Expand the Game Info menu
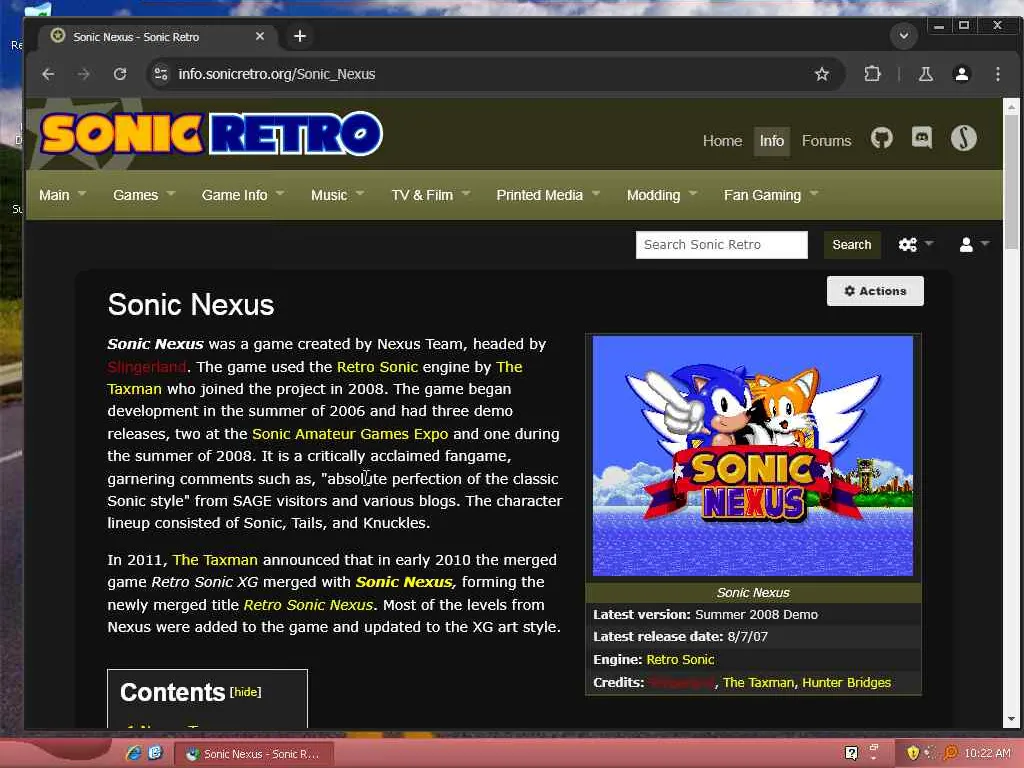Image resolution: width=1024 pixels, height=768 pixels. [x=242, y=195]
